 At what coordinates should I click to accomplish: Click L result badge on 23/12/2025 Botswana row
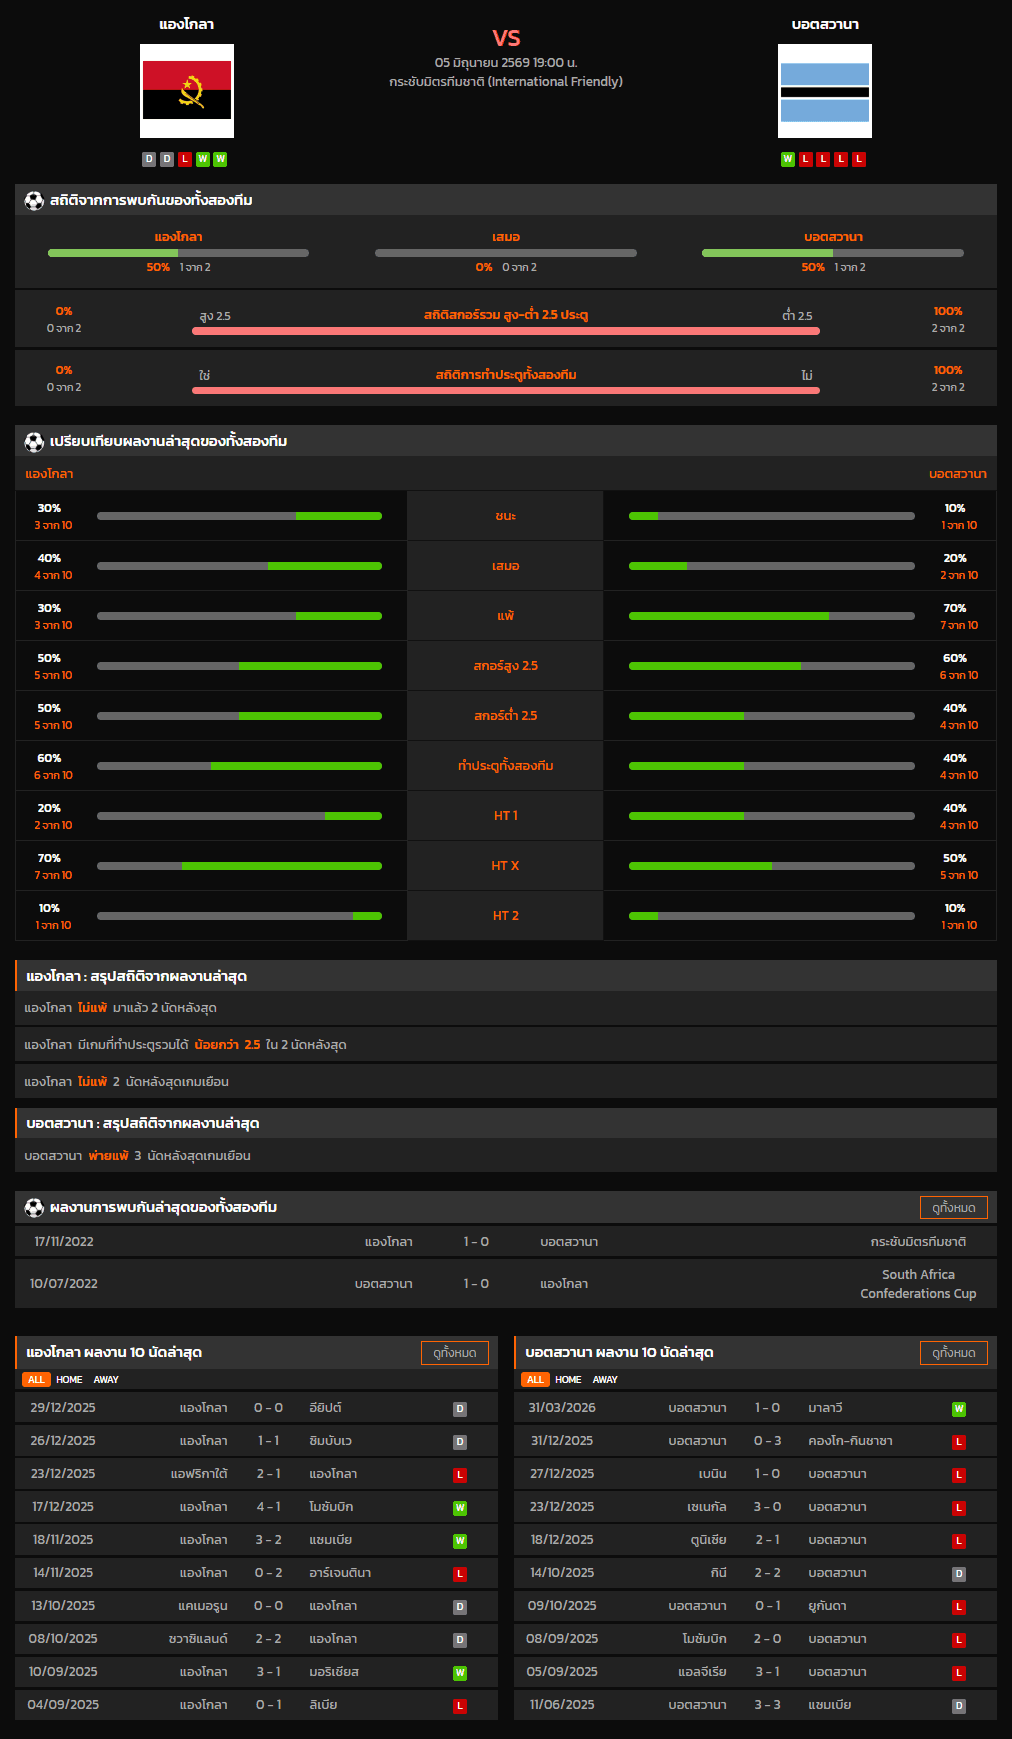click(x=959, y=1508)
